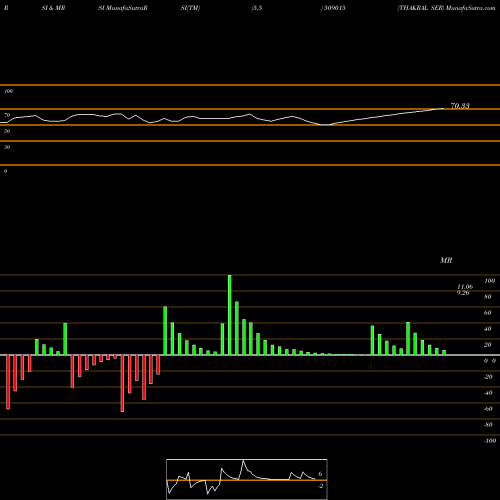This screenshot has width=500, height=500.
Task: Click the 11.06 value in MR panel
Action: tap(465, 287)
